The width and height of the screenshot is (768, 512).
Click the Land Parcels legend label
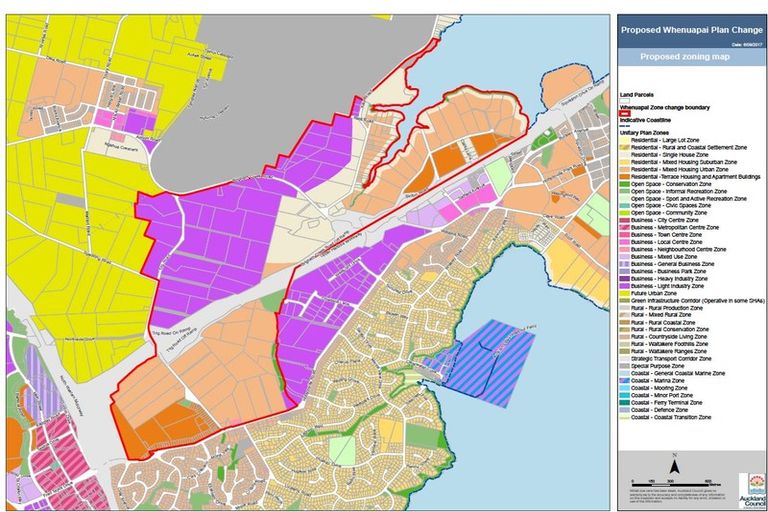click(x=637, y=95)
